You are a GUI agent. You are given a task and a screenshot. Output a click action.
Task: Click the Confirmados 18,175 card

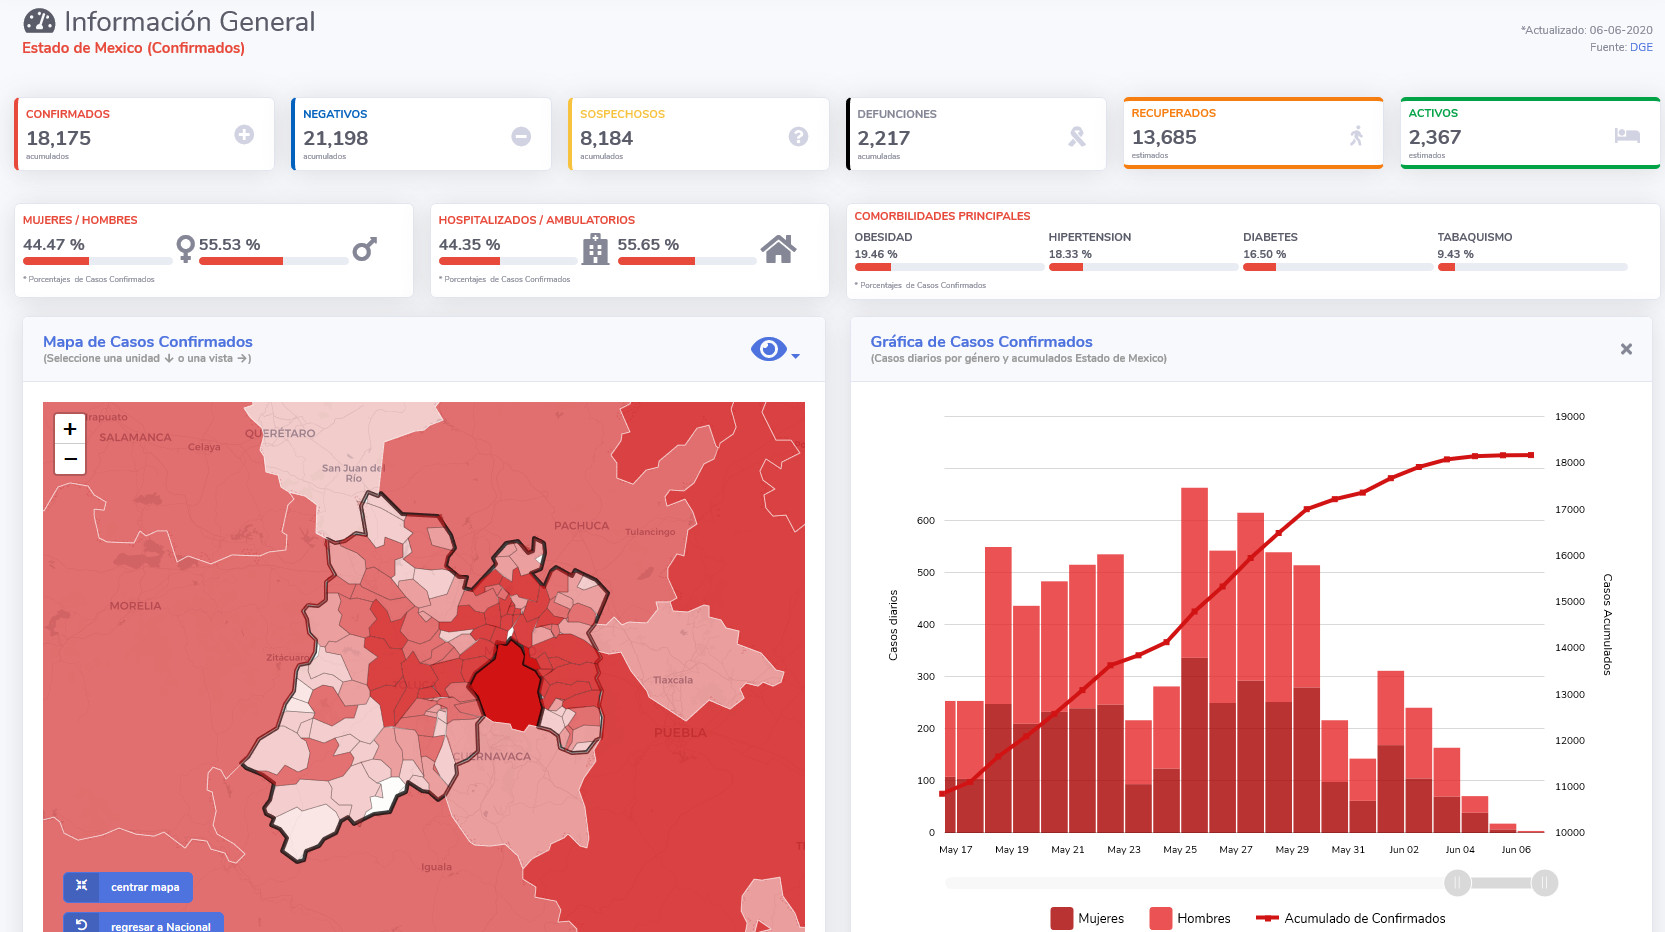tap(144, 134)
